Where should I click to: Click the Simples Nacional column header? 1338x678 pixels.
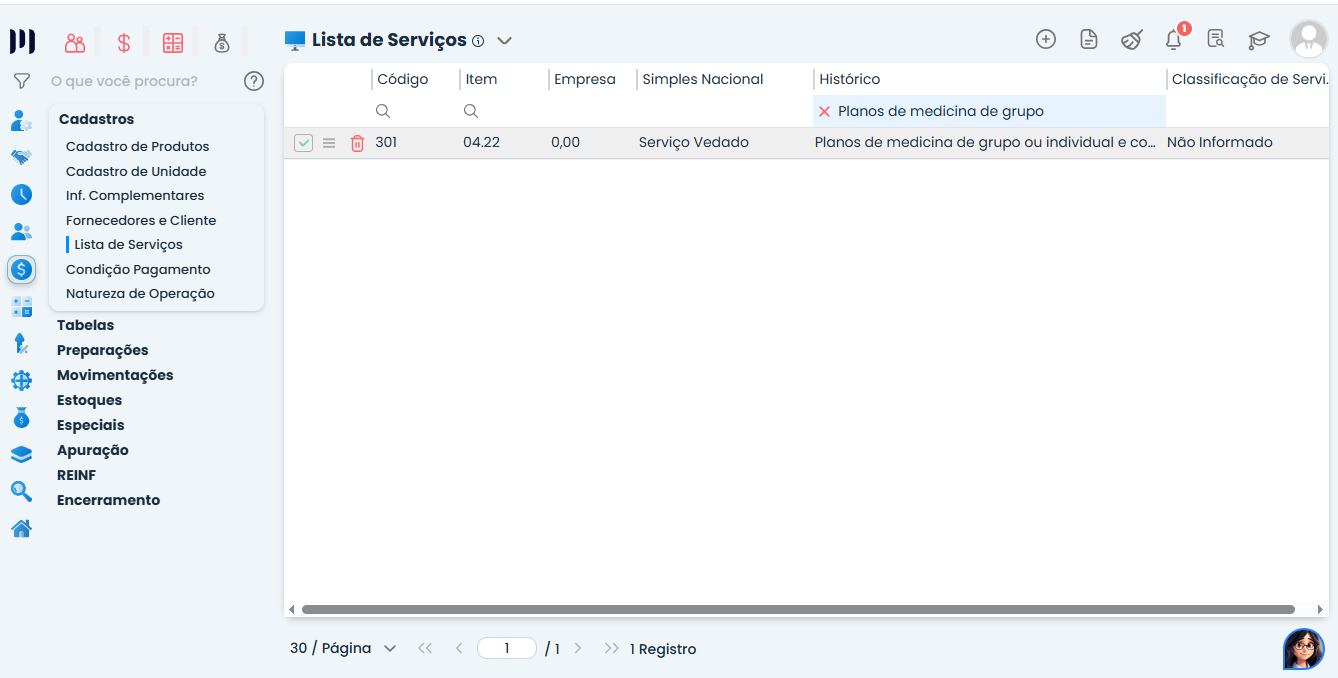[702, 79]
